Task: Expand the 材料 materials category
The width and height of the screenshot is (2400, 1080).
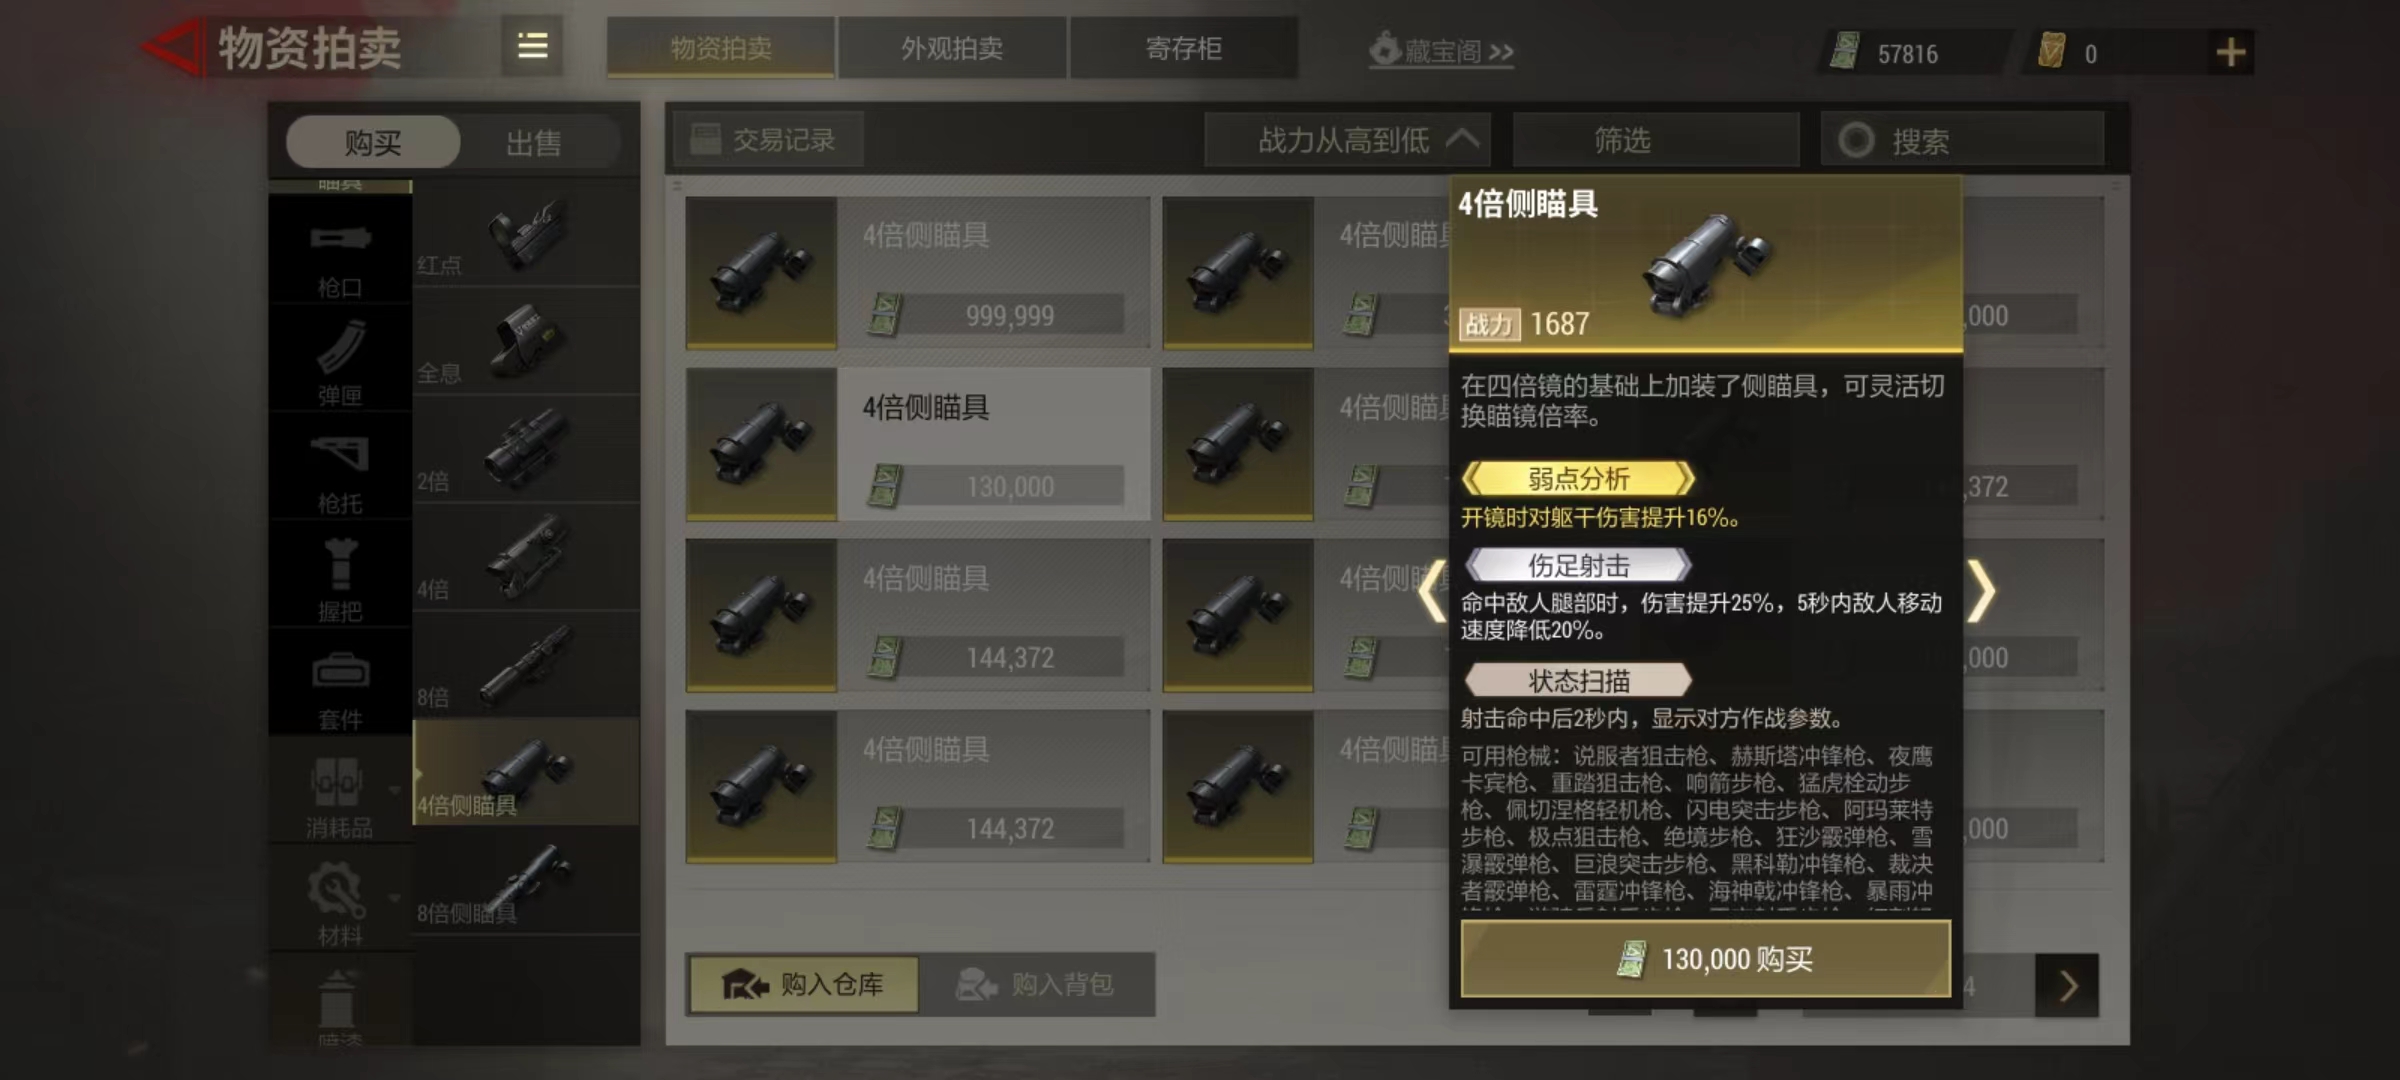Action: pos(340,903)
